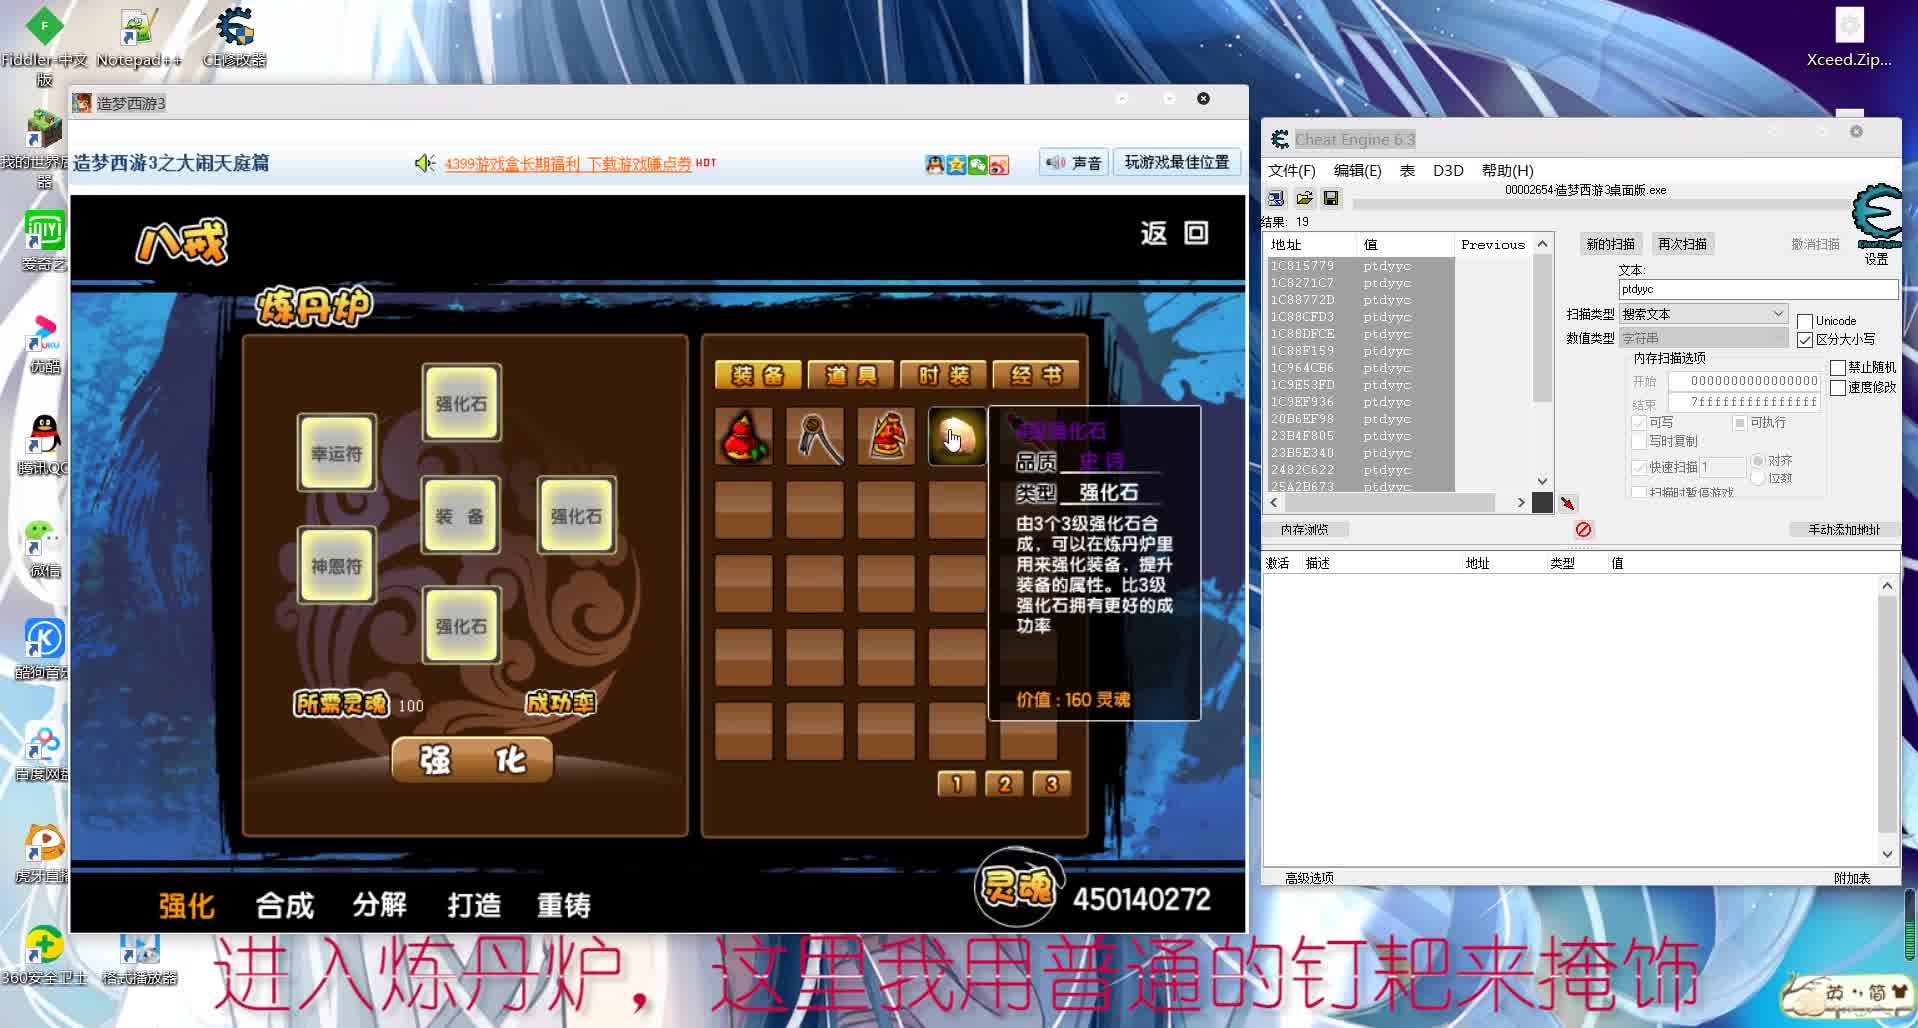
Task: Click the 幸运符 lucky charm slot
Action: point(336,454)
